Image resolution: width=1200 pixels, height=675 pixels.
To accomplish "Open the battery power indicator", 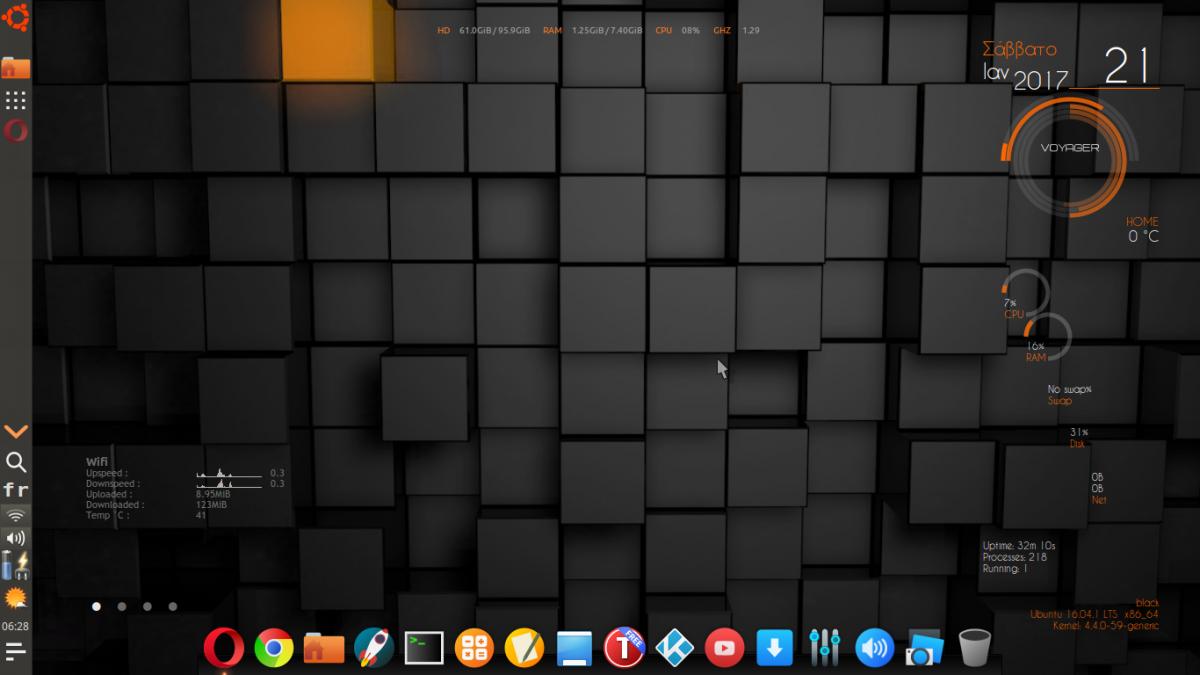I will pos(16,565).
